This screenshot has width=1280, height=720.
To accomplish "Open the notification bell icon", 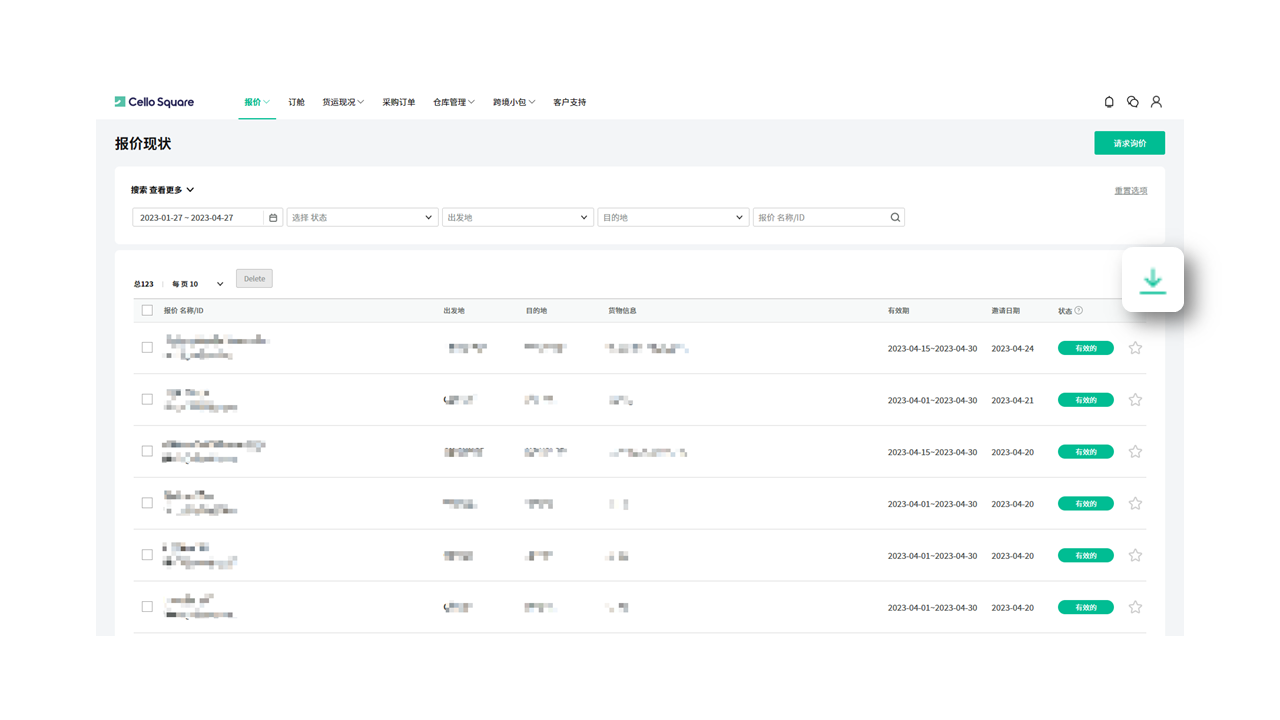I will 1109,102.
